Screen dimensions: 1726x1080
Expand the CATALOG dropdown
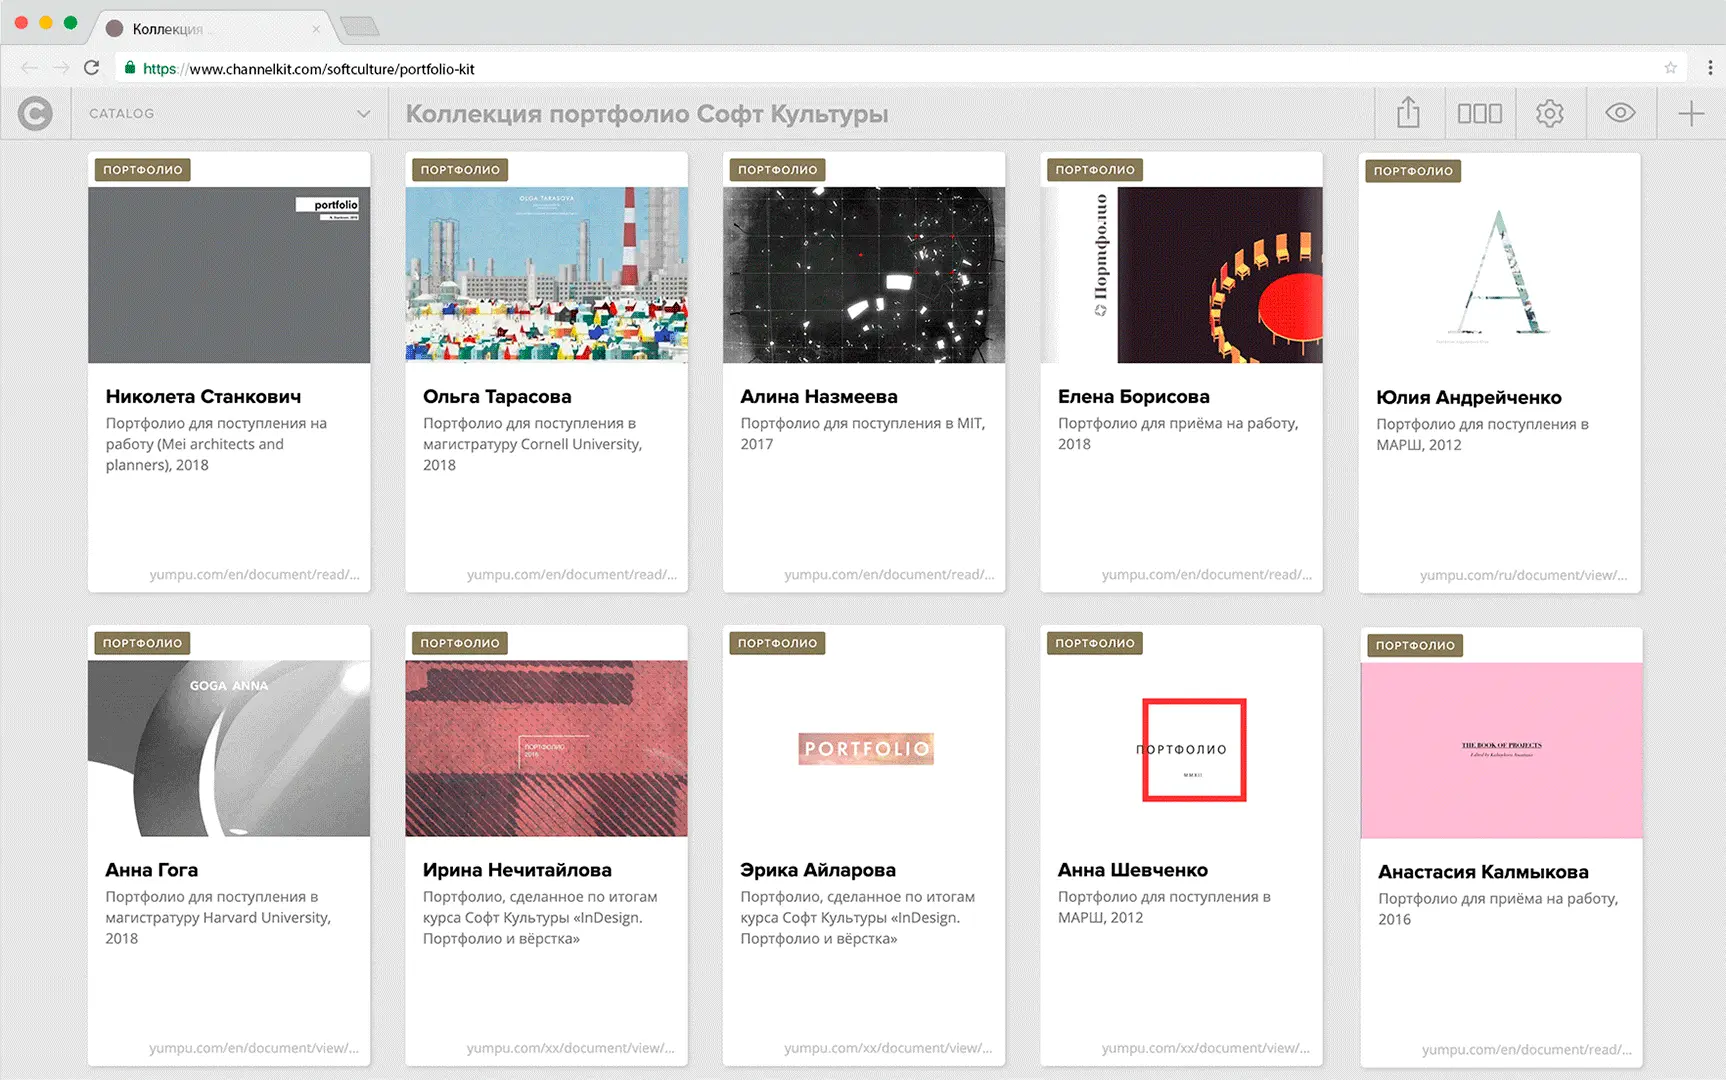[x=229, y=113]
